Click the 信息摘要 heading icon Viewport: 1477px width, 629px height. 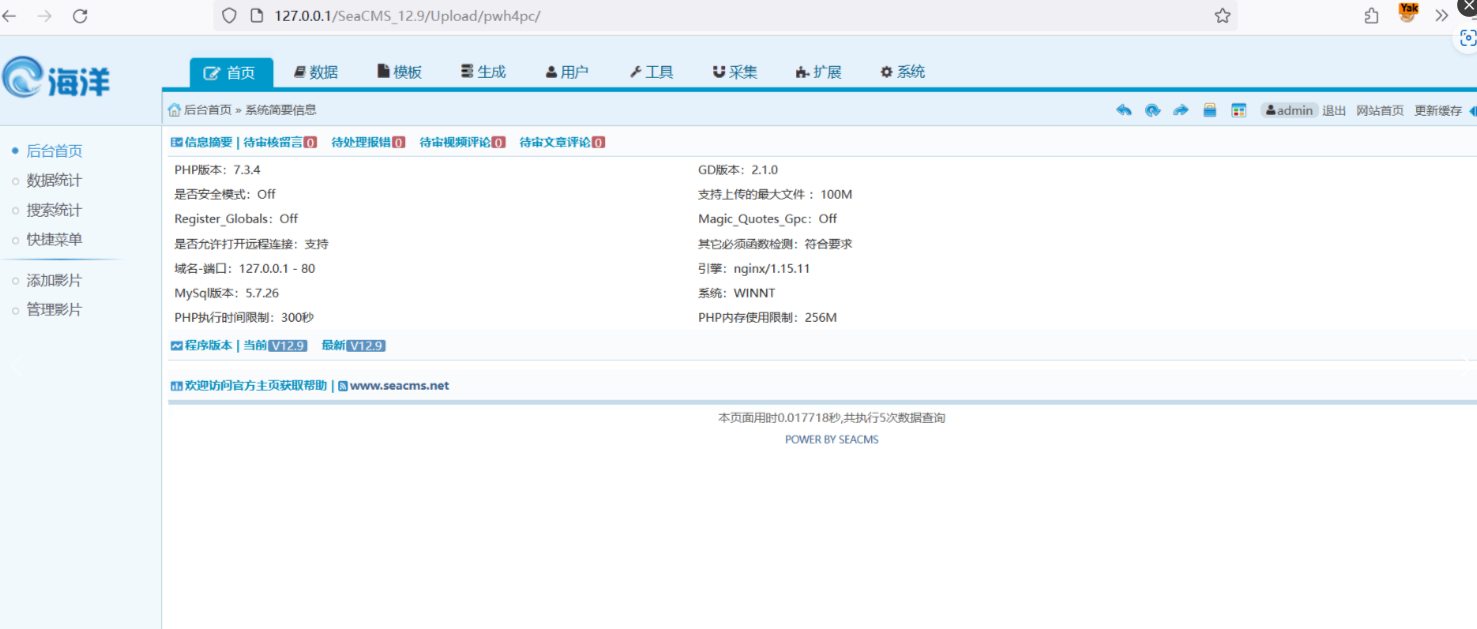[x=177, y=142]
